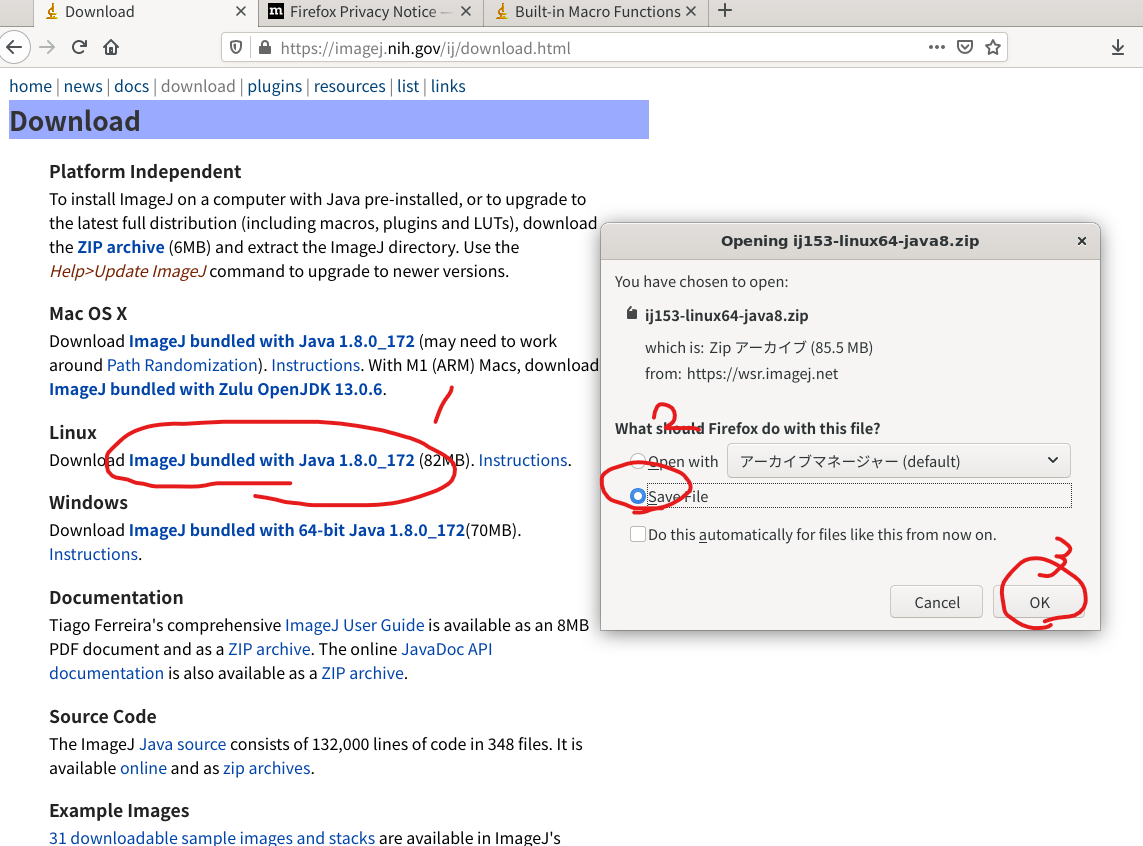This screenshot has height=846, width=1143.
Task: Open the Downloads arrow panel
Action: click(x=1117, y=47)
